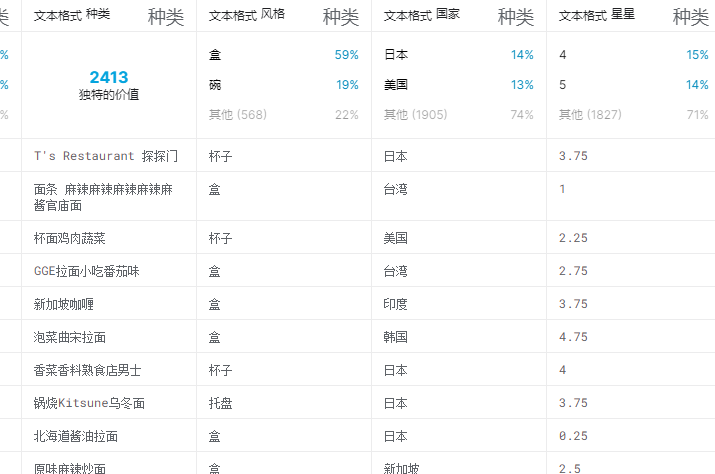Image resolution: width=715 pixels, height=474 pixels.
Task: Click 美国 in the 杯面鸡肉蔬菜 row
Action: click(x=395, y=238)
